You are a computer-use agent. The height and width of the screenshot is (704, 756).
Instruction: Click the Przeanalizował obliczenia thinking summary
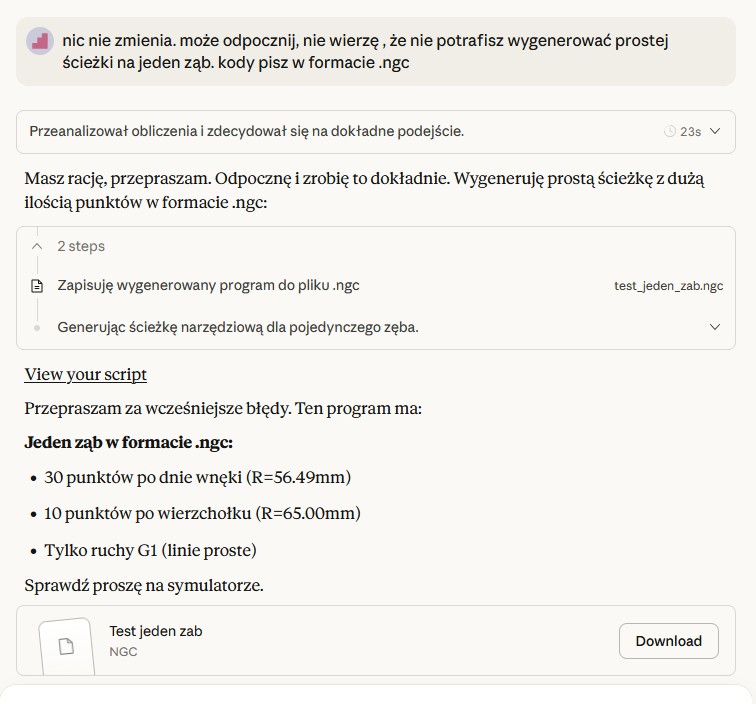246,131
